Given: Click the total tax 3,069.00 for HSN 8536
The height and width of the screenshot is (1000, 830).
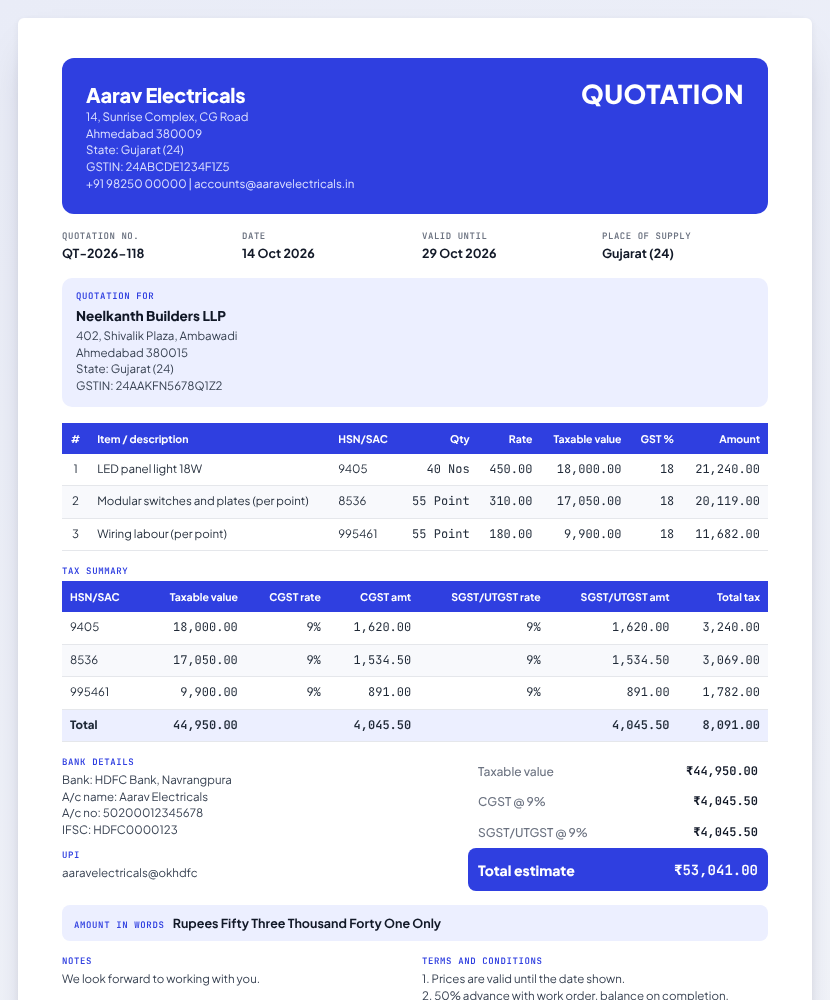Looking at the screenshot, I should pyautogui.click(x=731, y=660).
